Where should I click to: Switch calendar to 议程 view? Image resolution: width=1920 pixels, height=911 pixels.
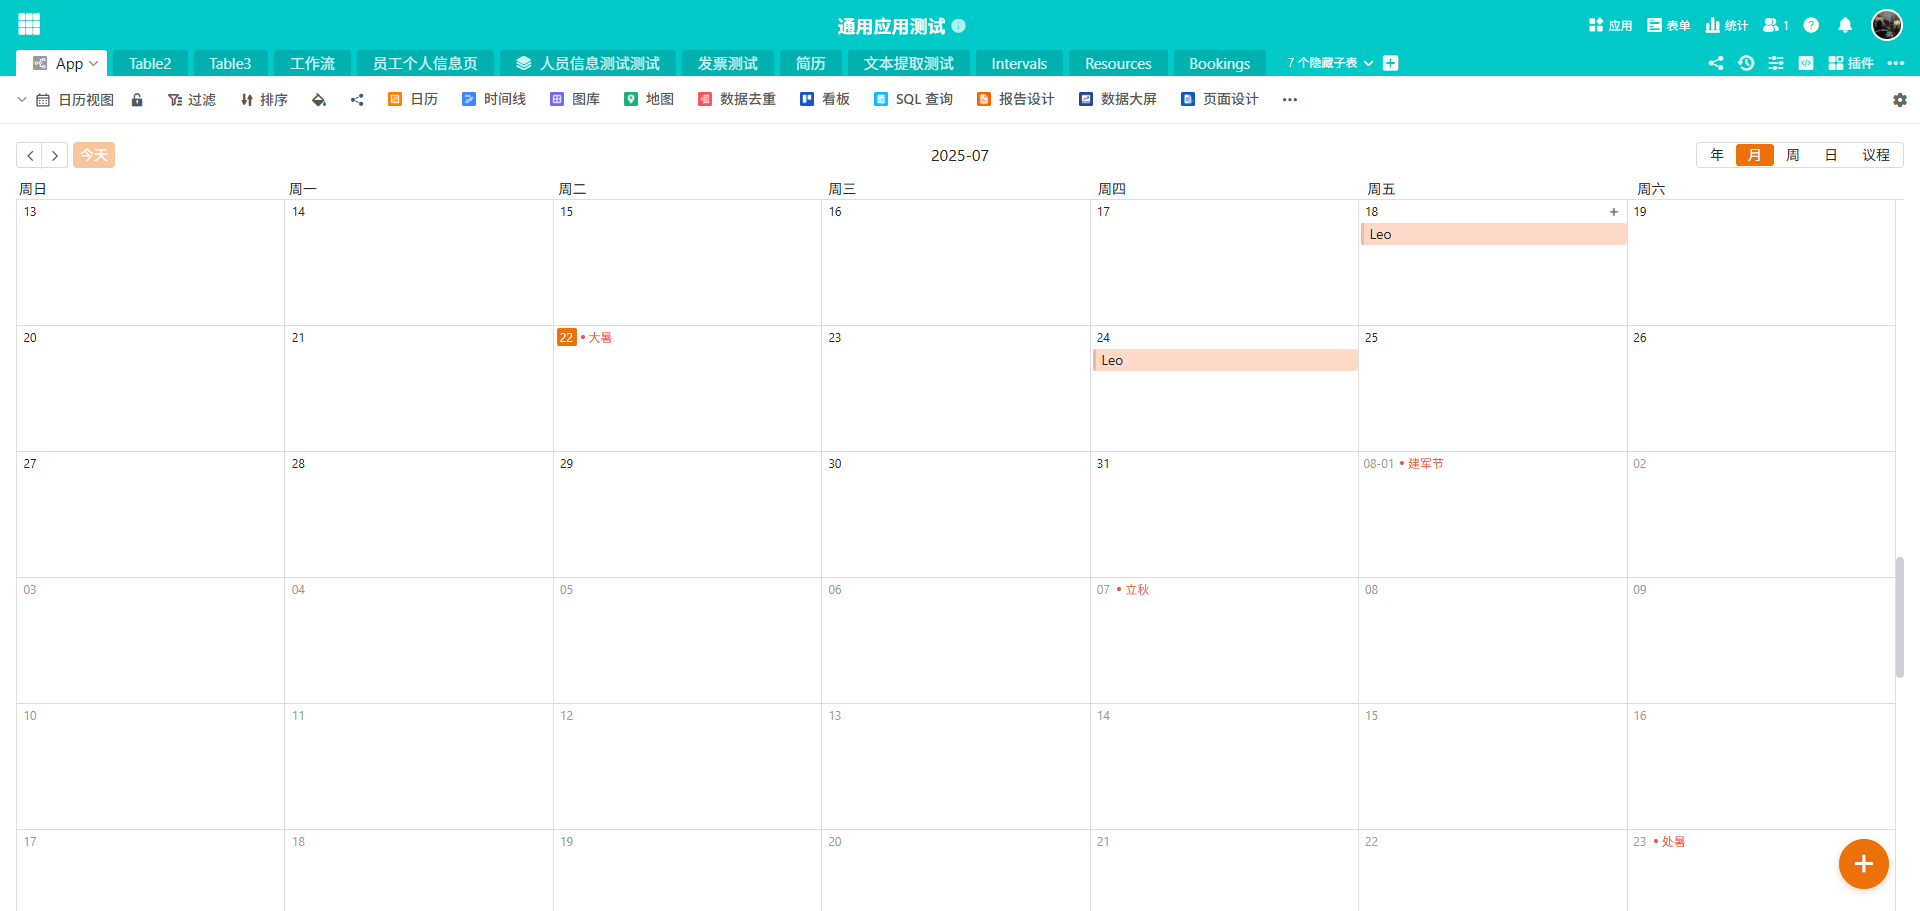pyautogui.click(x=1875, y=155)
